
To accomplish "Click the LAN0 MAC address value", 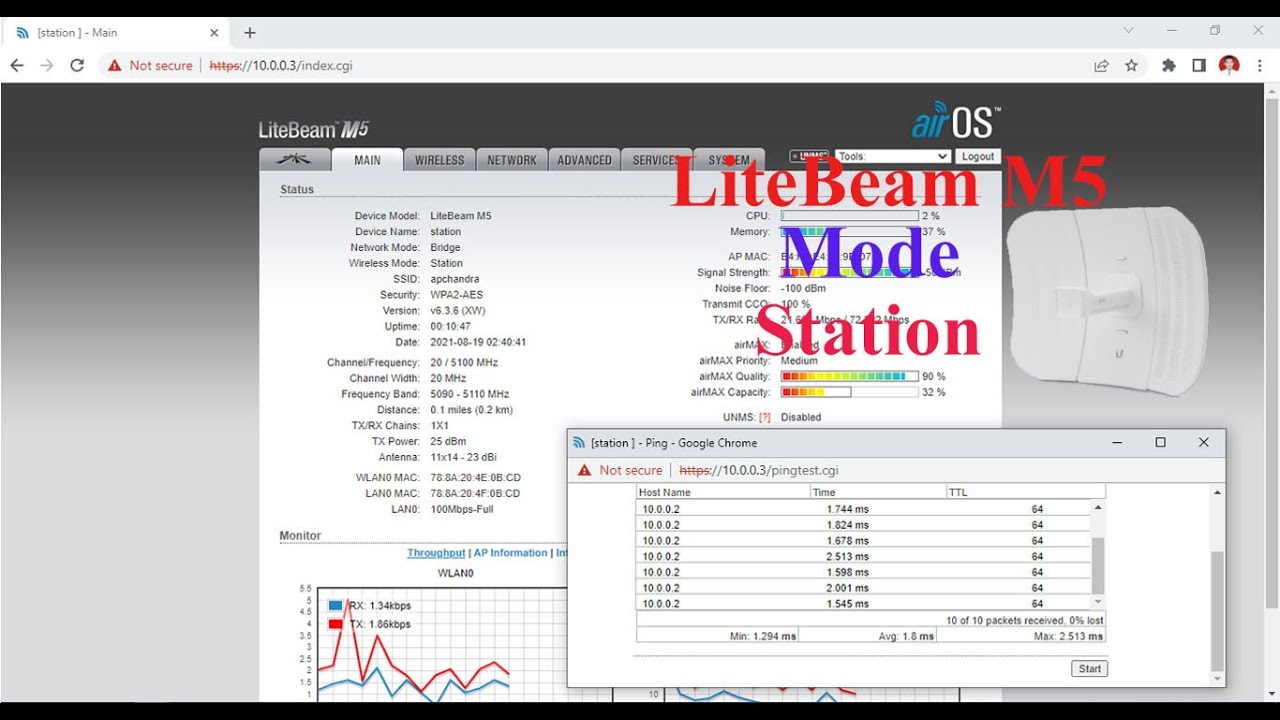I will coord(475,494).
